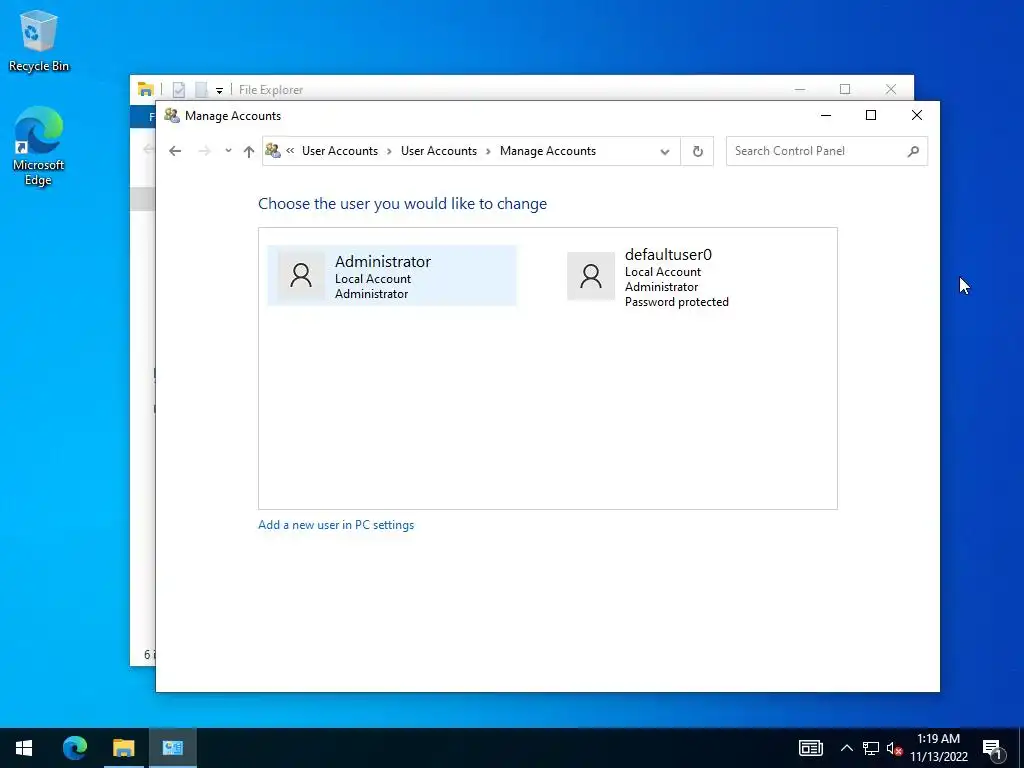The width and height of the screenshot is (1024, 768).
Task: Launch Microsoft Edge from taskbar
Action: point(75,748)
